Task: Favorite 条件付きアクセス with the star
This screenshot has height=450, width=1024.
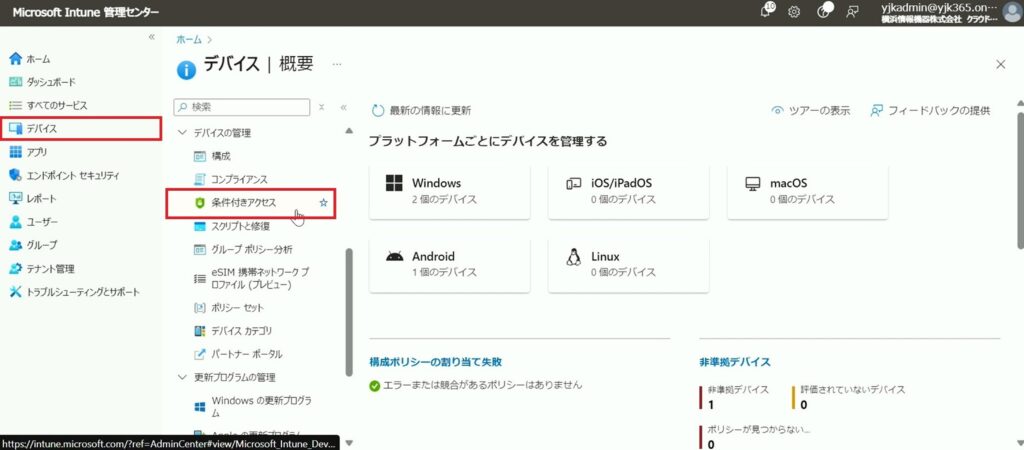Action: tap(323, 203)
